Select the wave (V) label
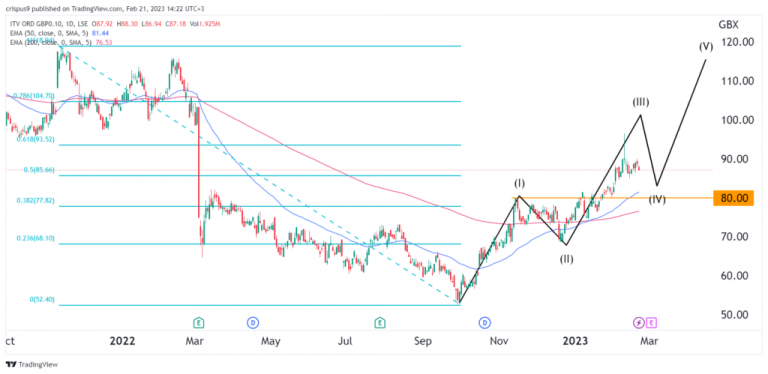The image size is (768, 374). click(706, 47)
